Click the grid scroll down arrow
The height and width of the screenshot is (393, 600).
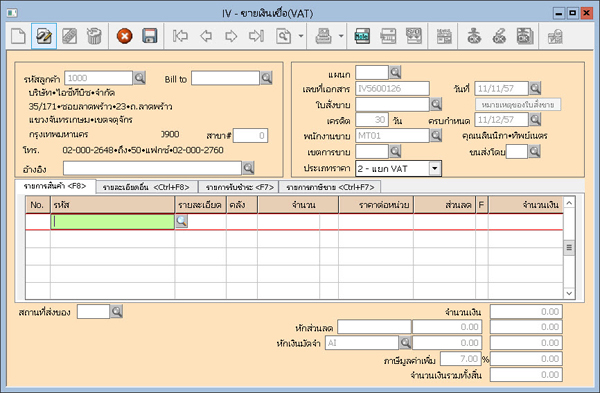point(569,293)
